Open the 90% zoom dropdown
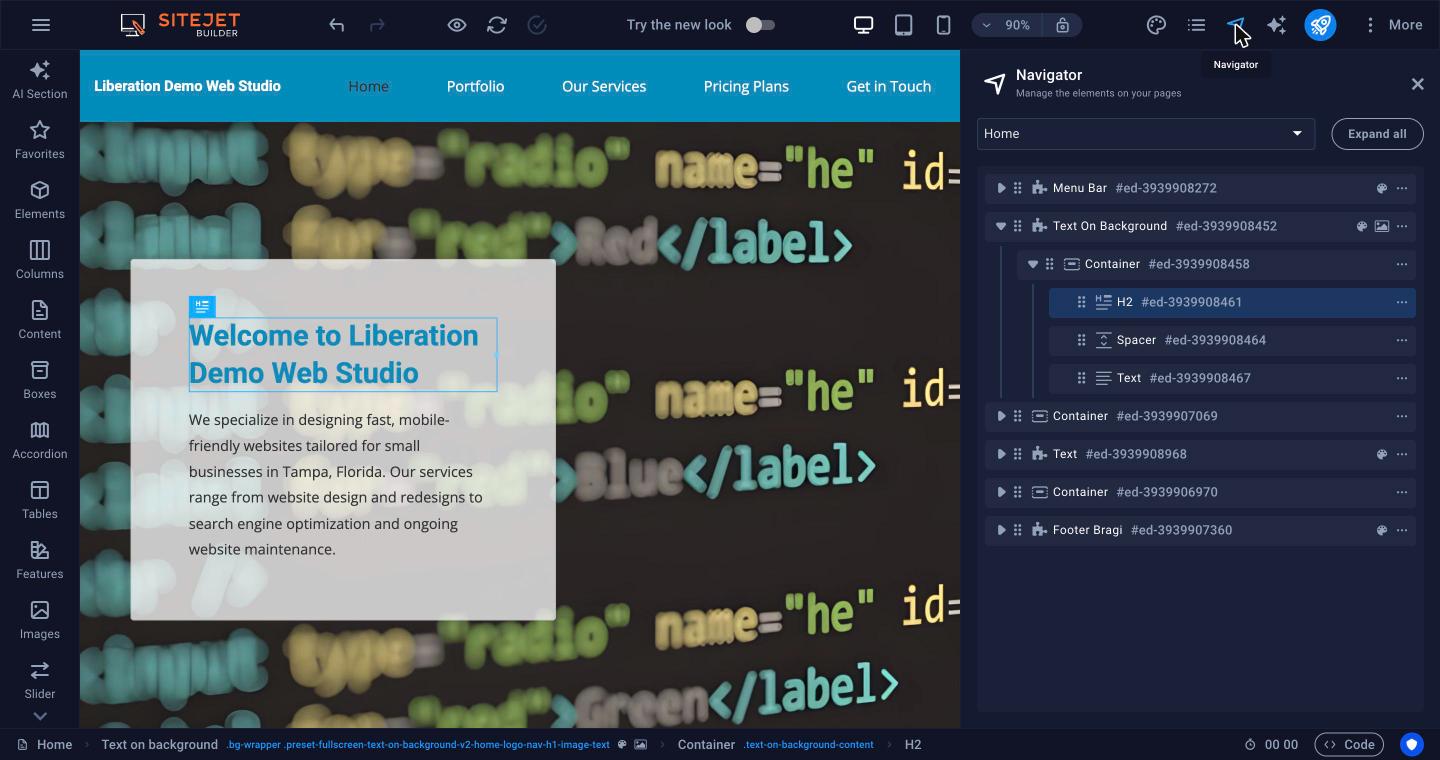Viewport: 1440px width, 760px height. pyautogui.click(x=1007, y=25)
